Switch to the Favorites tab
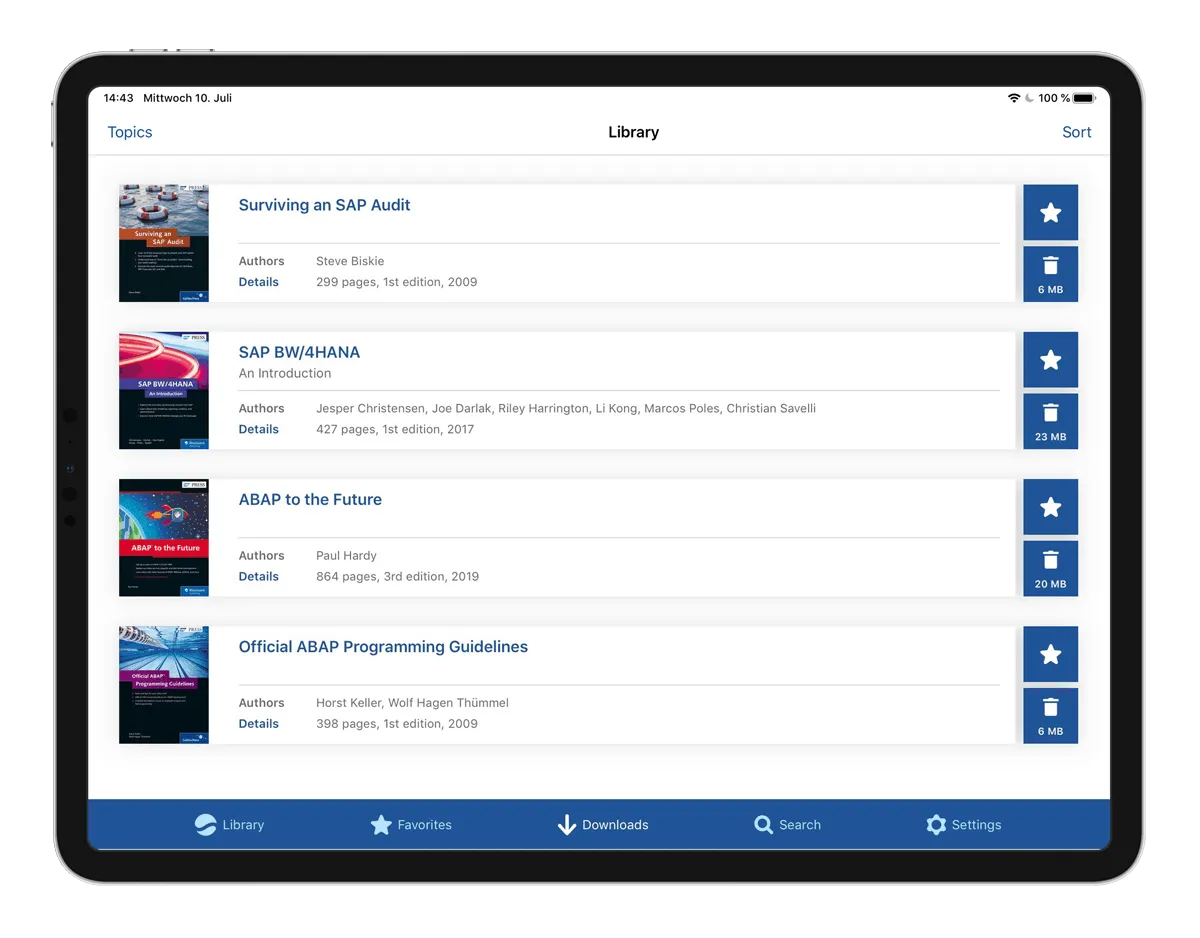Image resolution: width=1200 pixels, height=938 pixels. [411, 825]
